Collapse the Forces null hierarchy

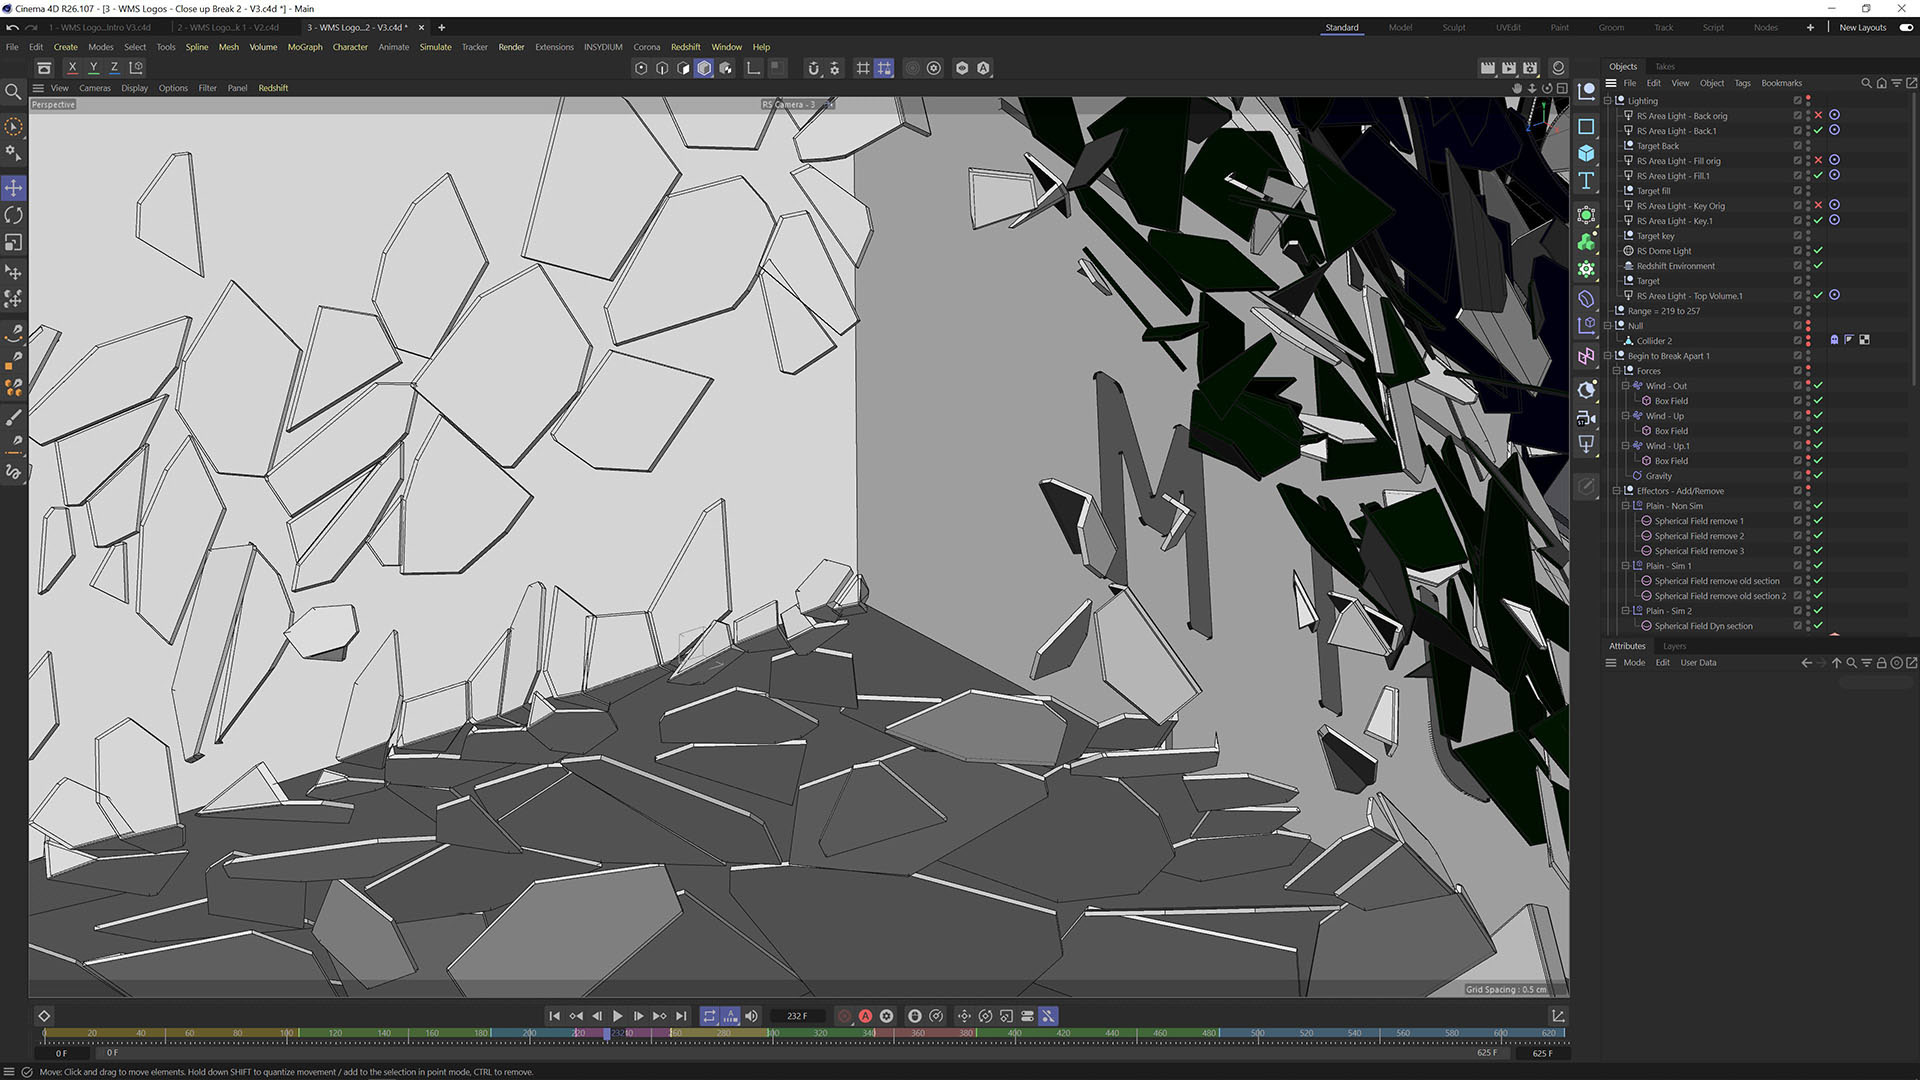(x=1617, y=371)
